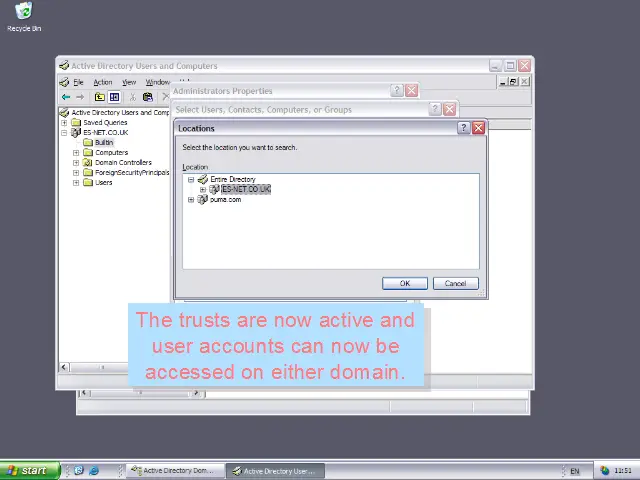Viewport: 640px width, 480px height.
Task: Click the EN language indicator in the taskbar
Action: (575, 471)
